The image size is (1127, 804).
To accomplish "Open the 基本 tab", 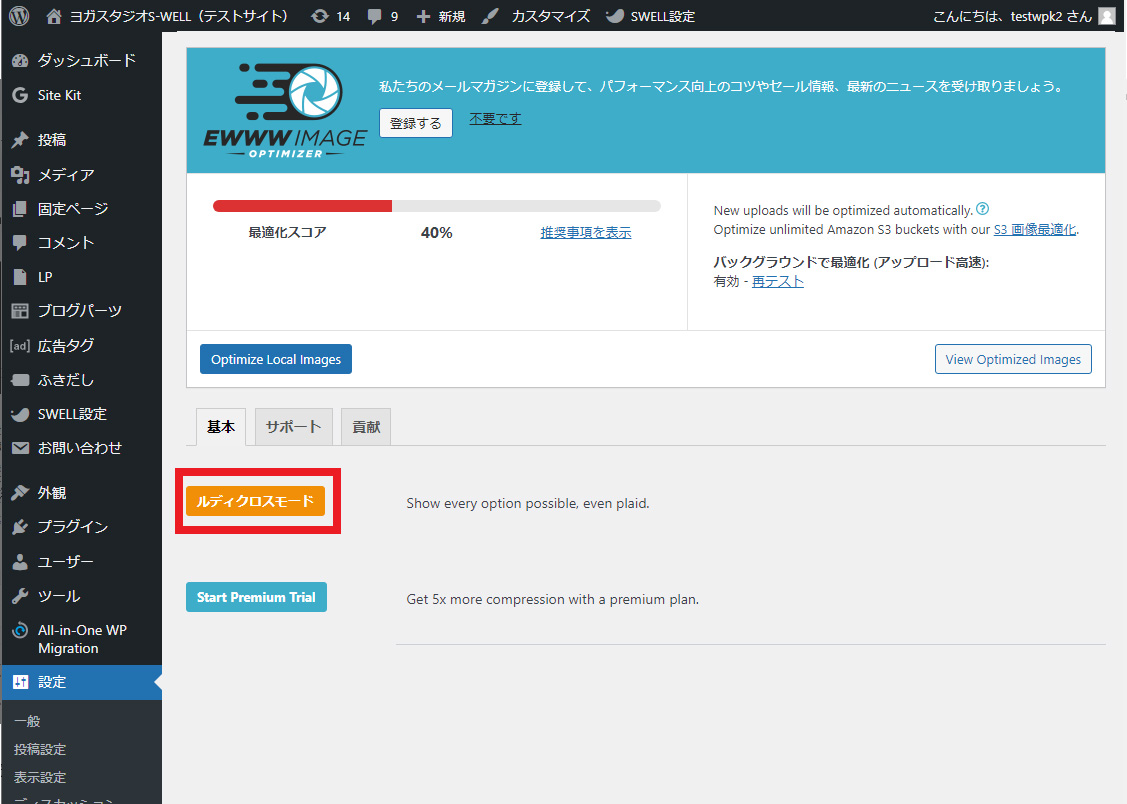I will click(x=221, y=427).
